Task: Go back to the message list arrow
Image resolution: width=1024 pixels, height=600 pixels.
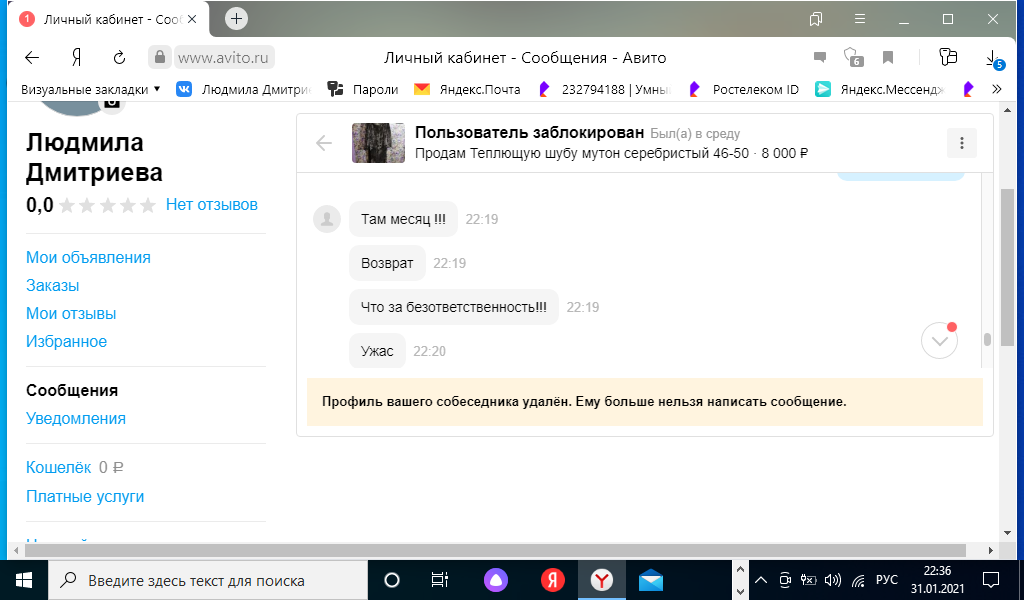Action: click(x=324, y=143)
